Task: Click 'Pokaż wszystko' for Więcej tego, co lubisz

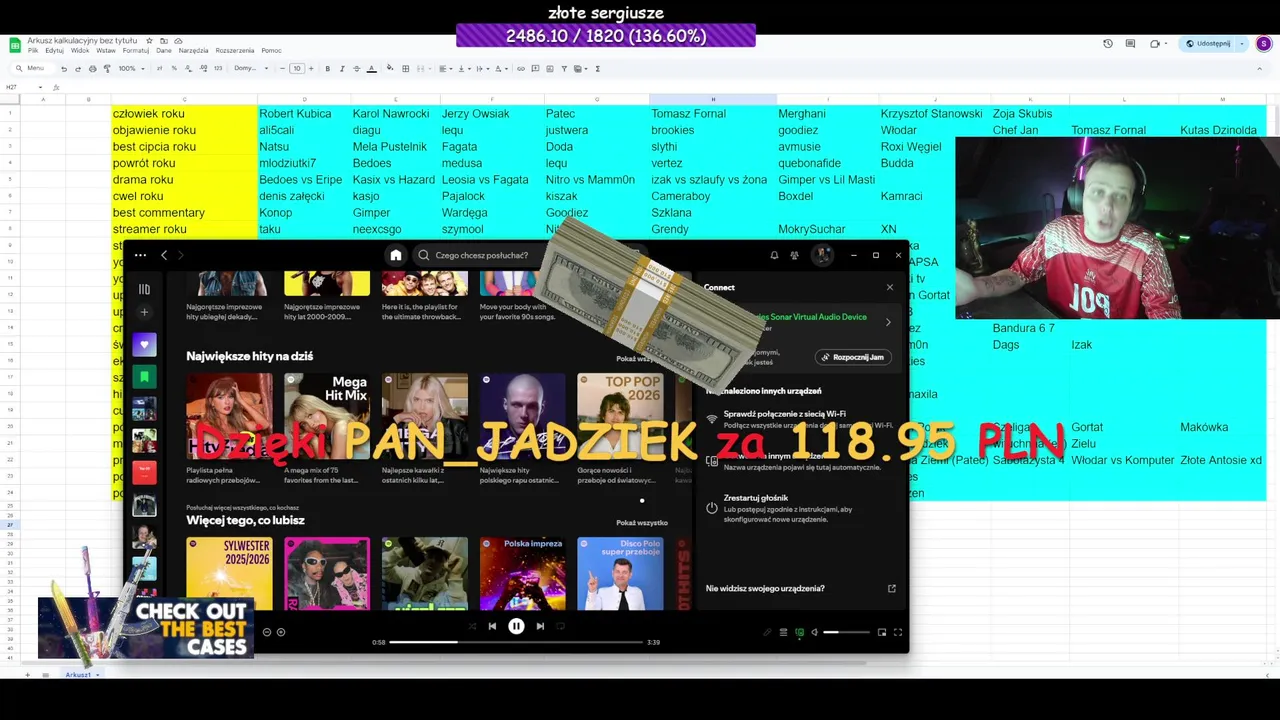Action: (642, 523)
